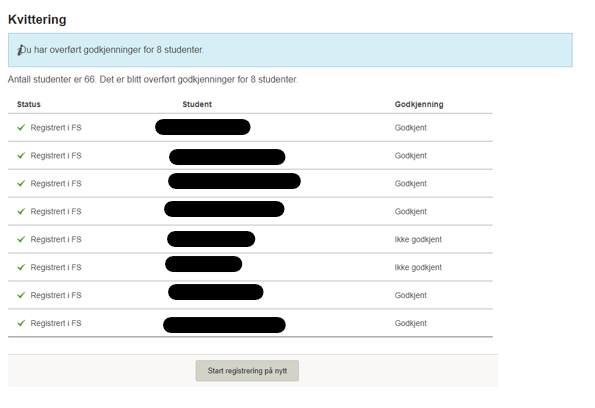Click the green checkmark in the second row
This screenshot has height=408, width=595.
(21, 155)
